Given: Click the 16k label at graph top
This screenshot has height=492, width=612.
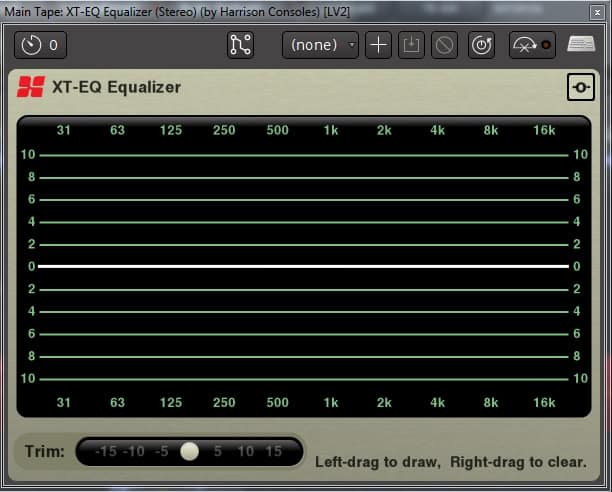Looking at the screenshot, I should (544, 130).
